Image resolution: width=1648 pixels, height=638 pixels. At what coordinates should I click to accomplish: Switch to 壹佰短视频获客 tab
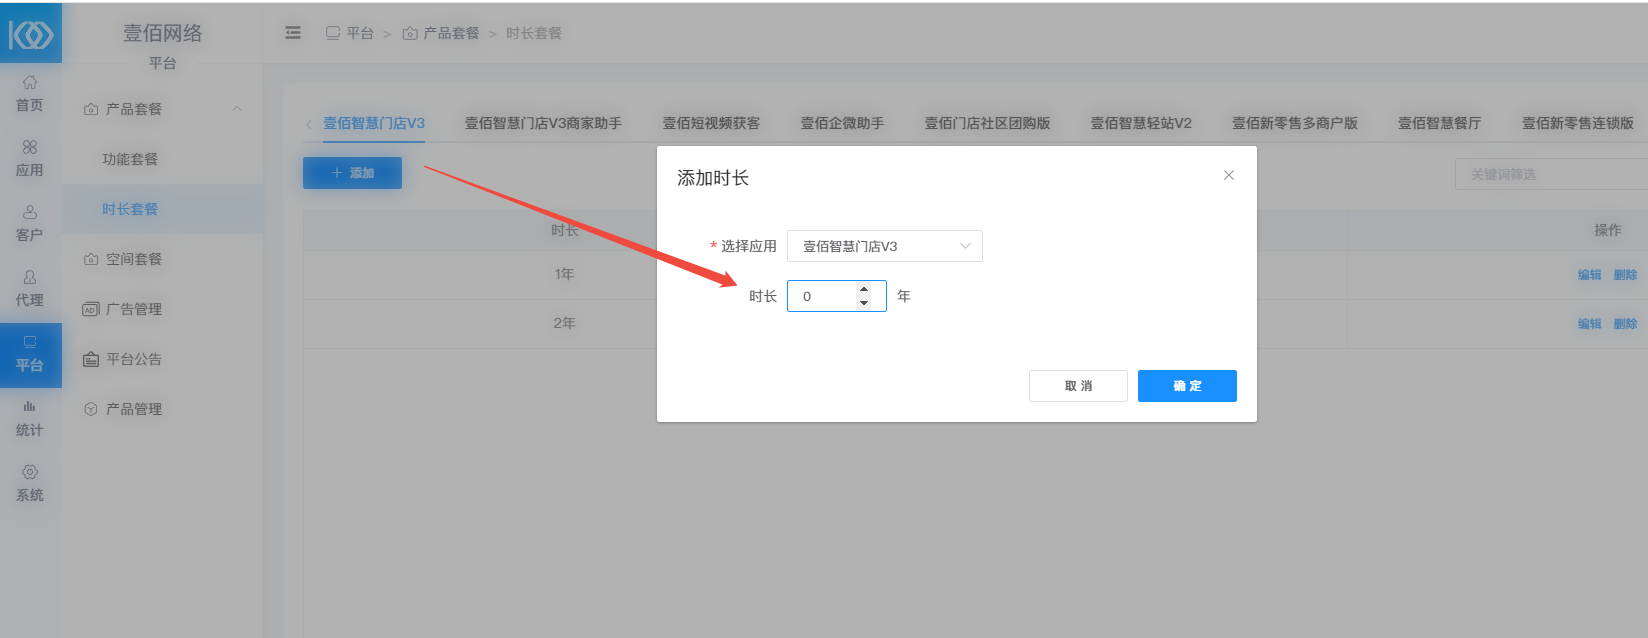(x=711, y=123)
